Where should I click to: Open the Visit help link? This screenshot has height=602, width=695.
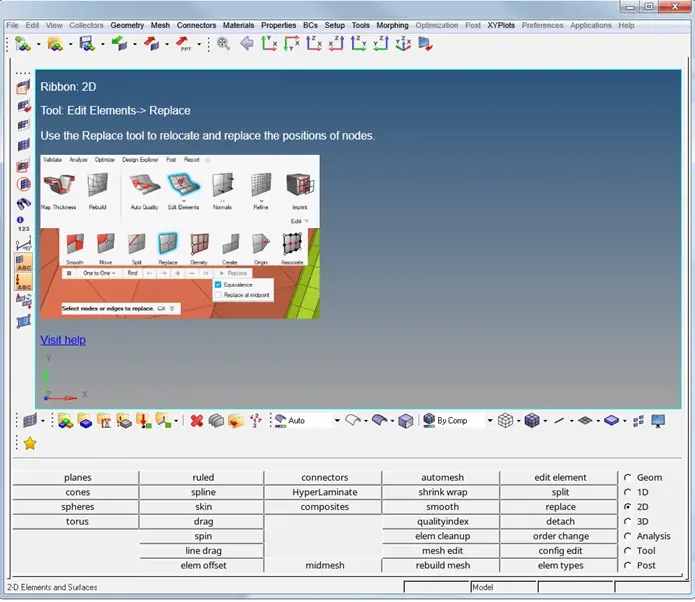click(x=63, y=340)
